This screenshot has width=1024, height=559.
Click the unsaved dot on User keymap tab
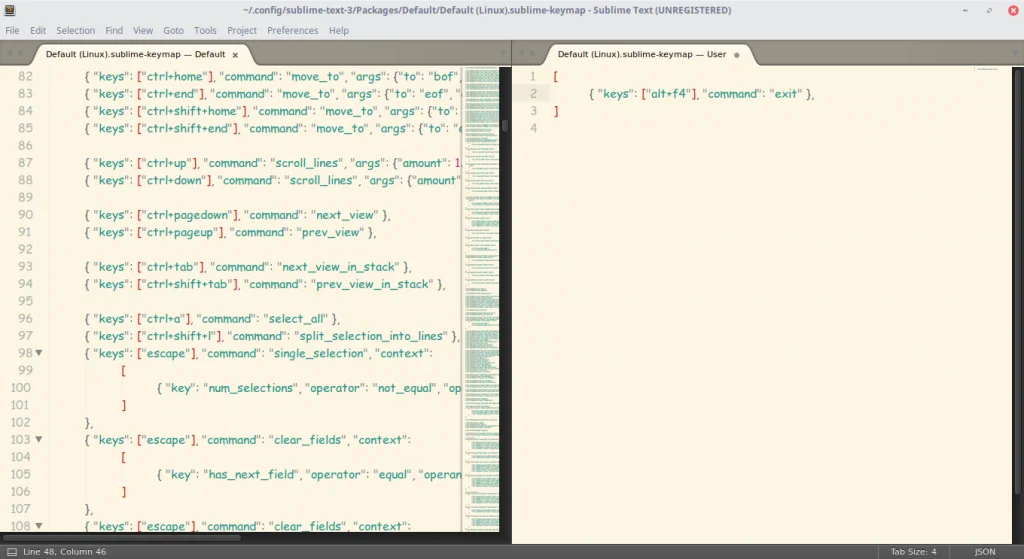737,55
